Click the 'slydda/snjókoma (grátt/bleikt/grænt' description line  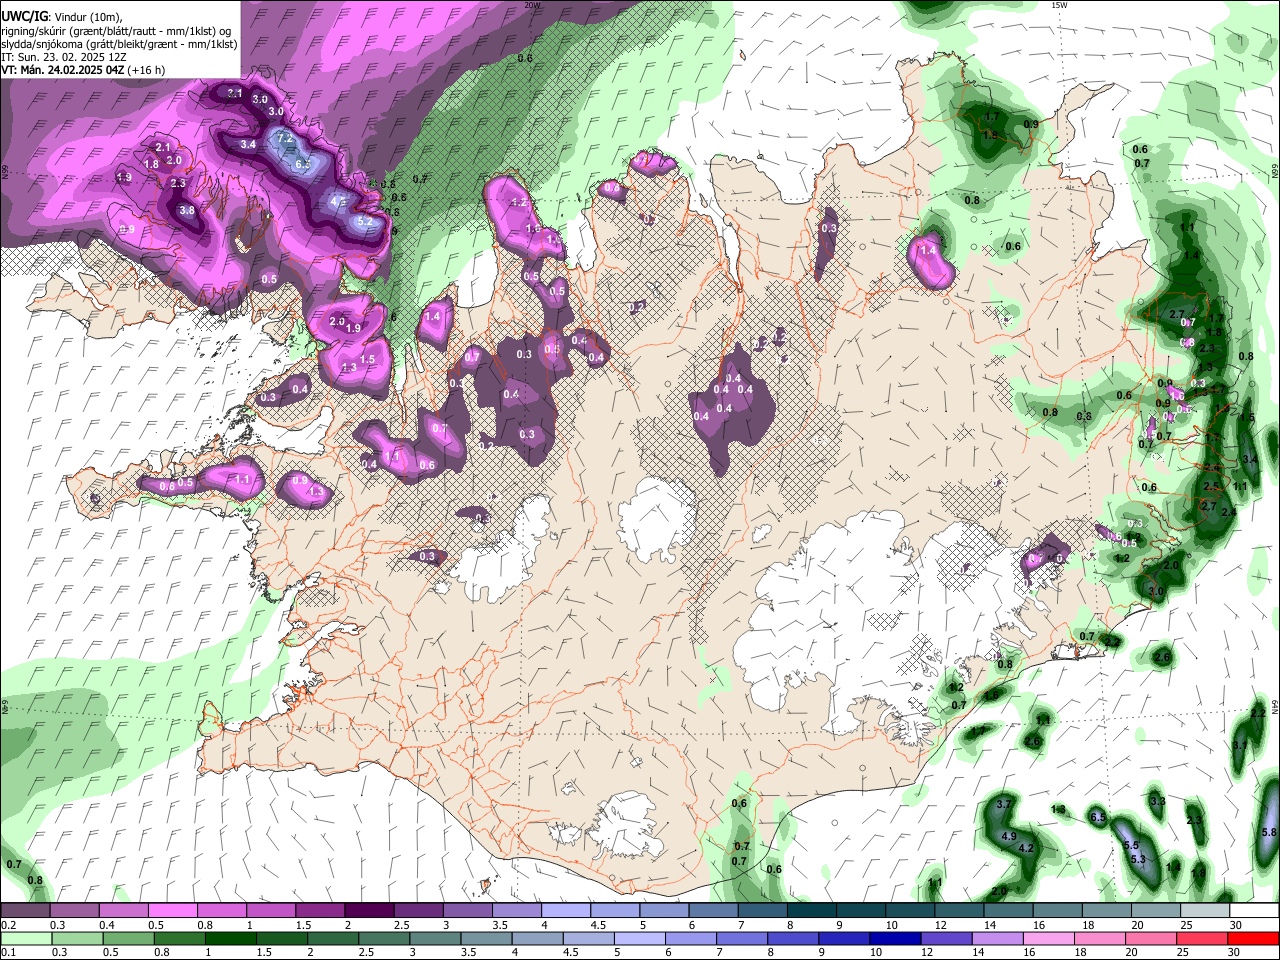pos(119,44)
